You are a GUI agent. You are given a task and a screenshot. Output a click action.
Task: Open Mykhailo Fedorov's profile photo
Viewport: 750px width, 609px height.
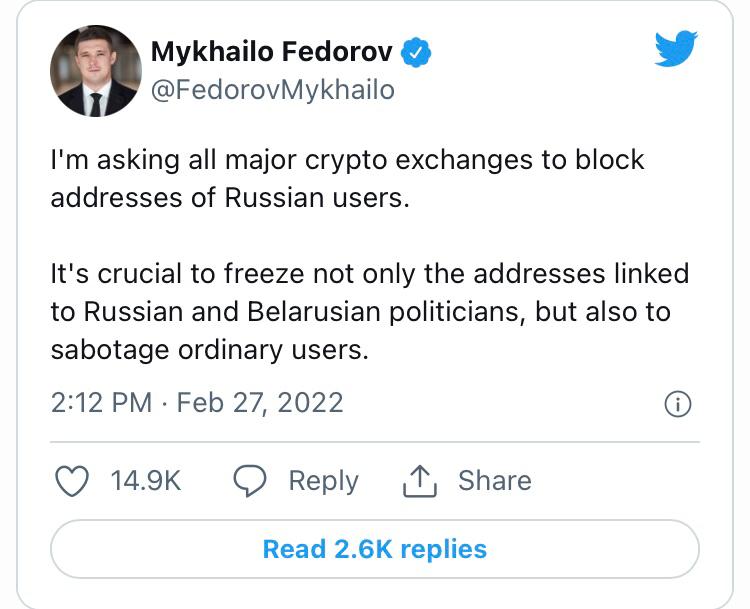pyautogui.click(x=93, y=70)
